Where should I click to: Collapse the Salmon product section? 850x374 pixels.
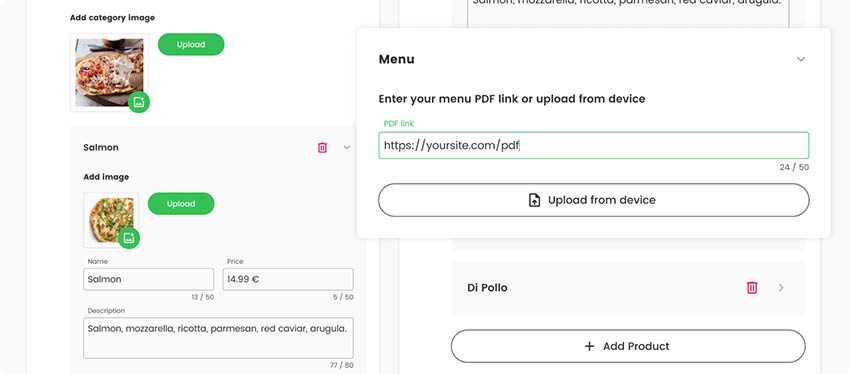[x=347, y=147]
